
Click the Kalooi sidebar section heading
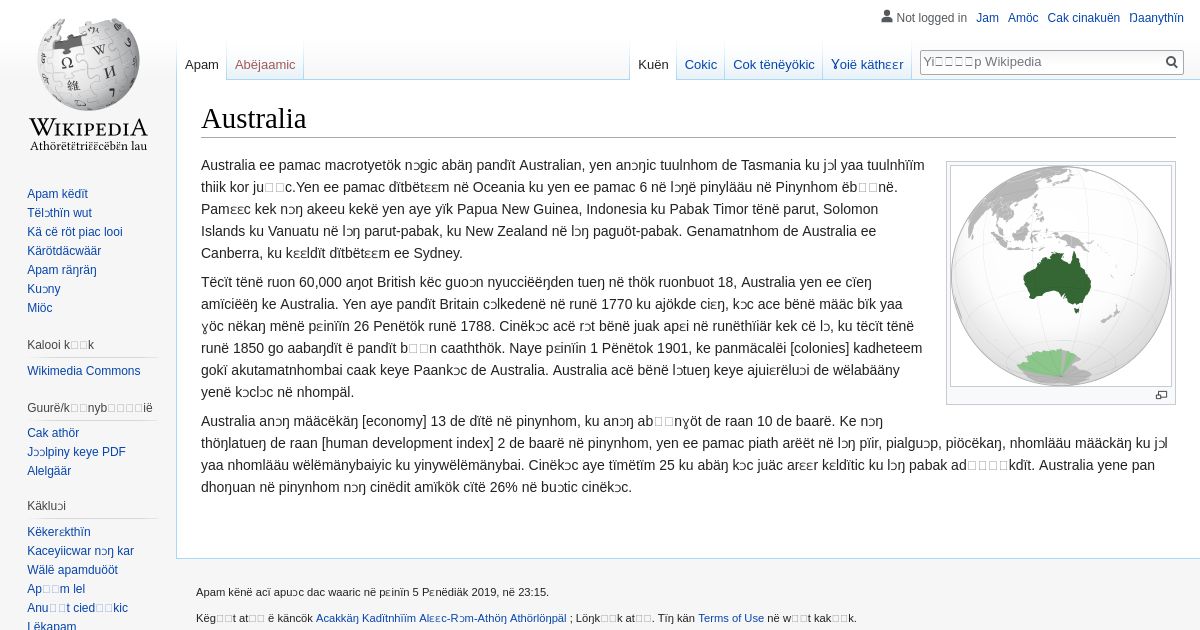tap(60, 345)
